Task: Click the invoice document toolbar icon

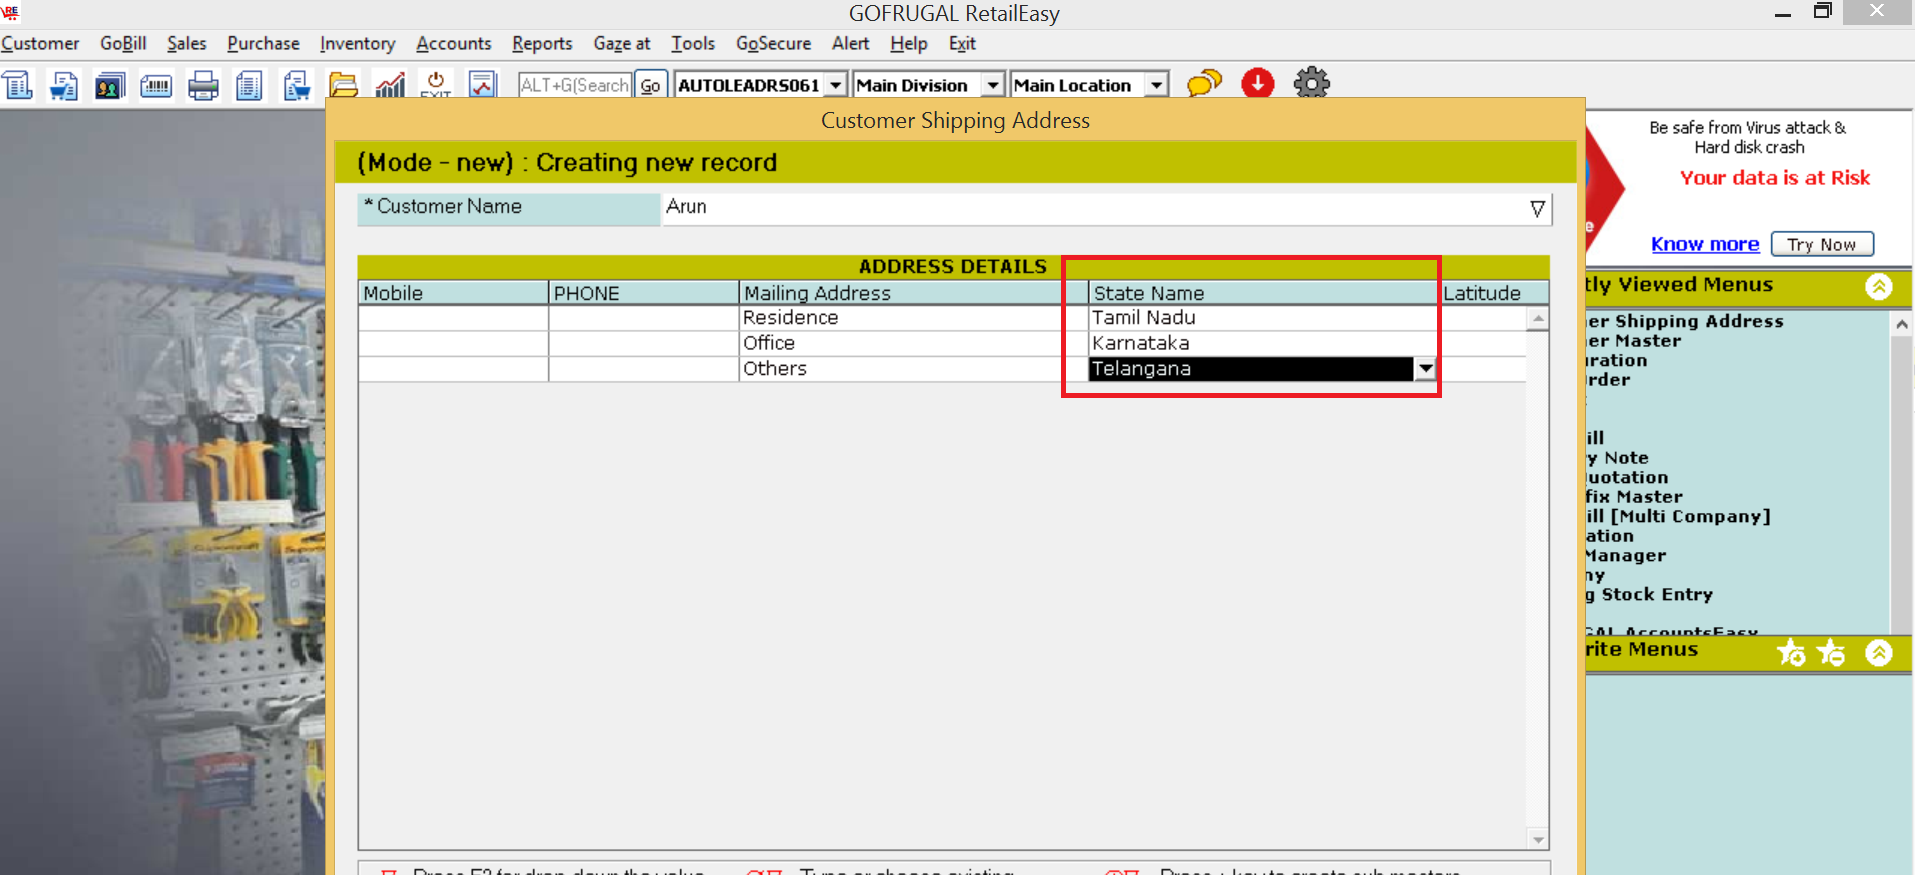Action: coord(18,85)
